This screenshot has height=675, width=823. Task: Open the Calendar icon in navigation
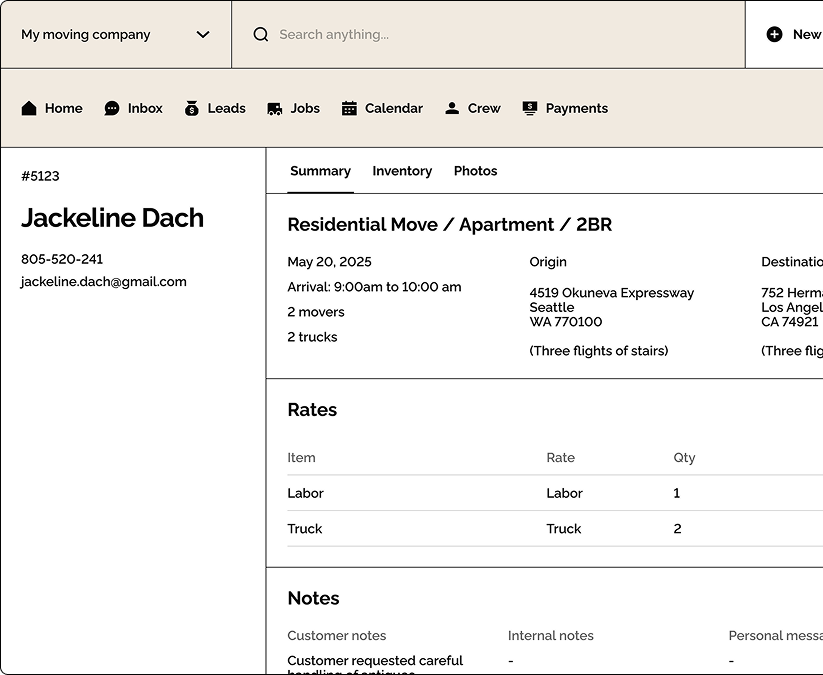(349, 108)
